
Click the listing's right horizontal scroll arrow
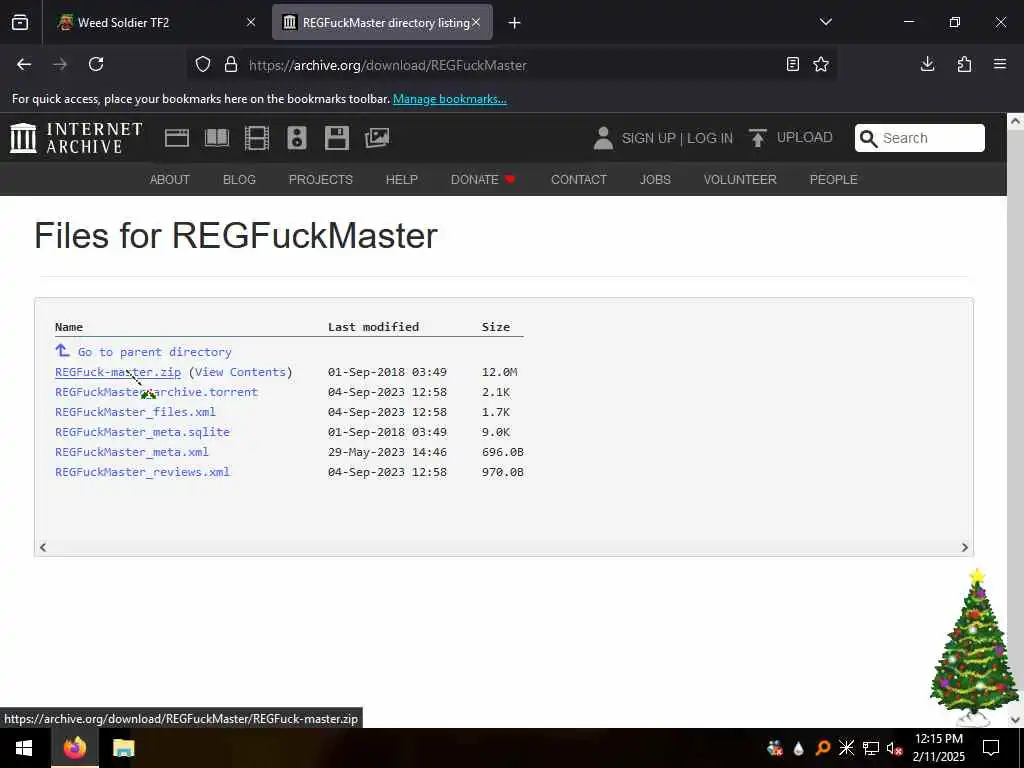[965, 548]
